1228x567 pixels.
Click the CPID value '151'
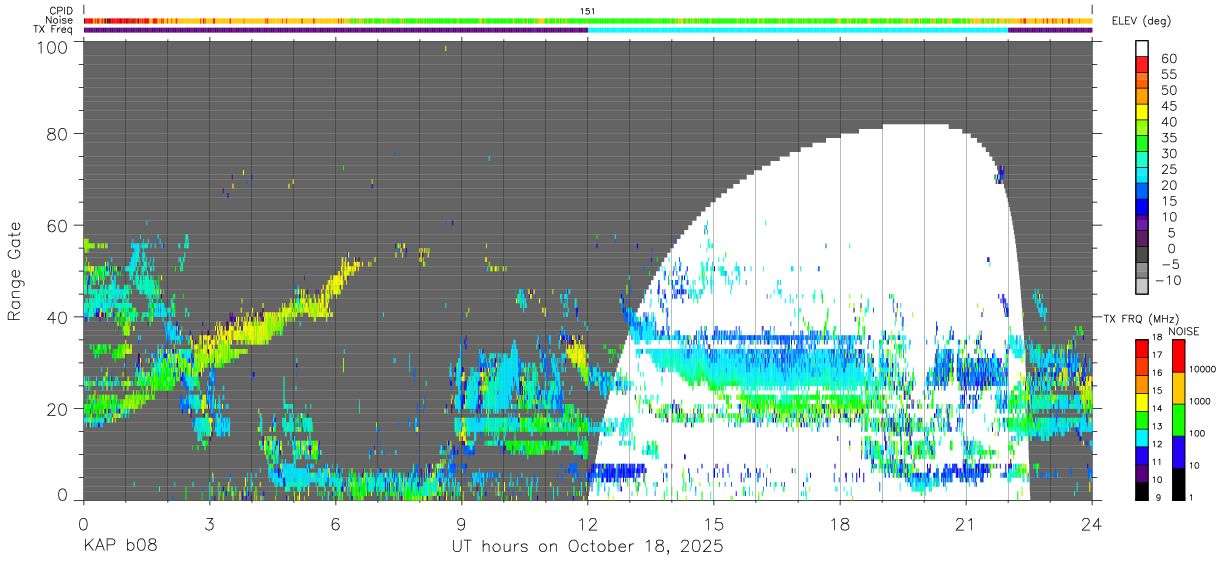(588, 11)
